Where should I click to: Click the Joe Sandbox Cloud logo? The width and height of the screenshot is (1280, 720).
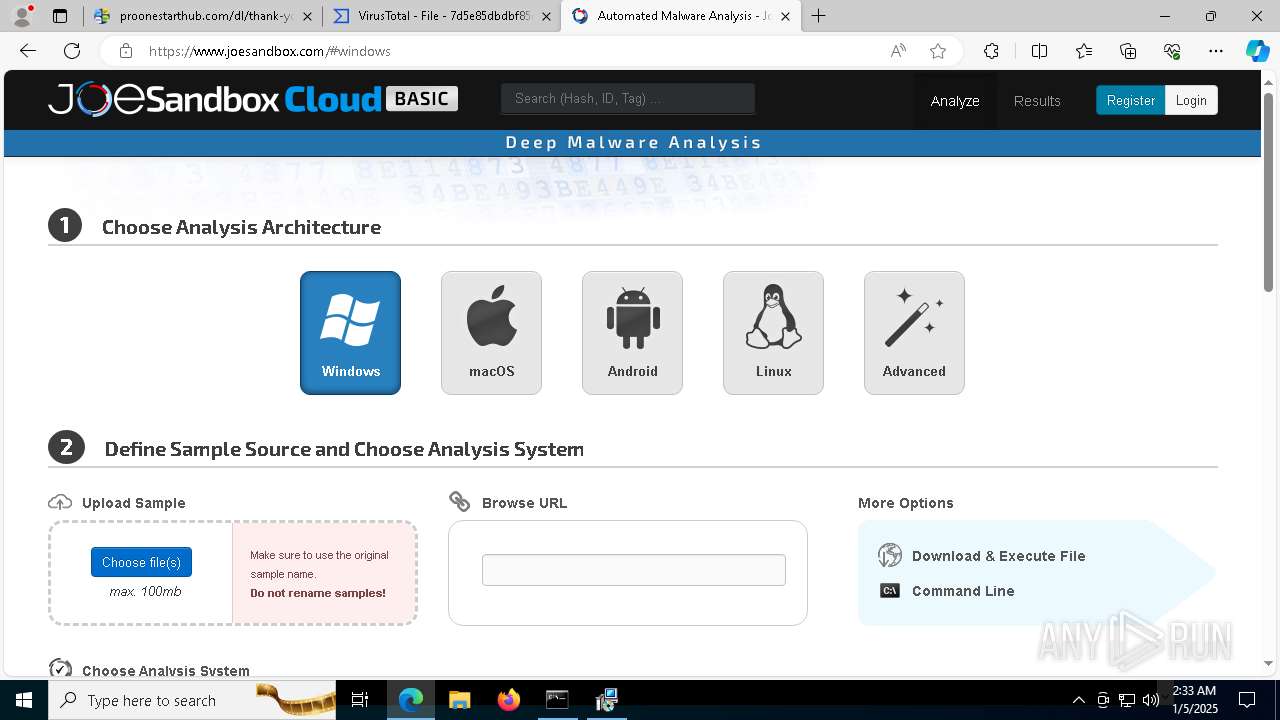253,99
